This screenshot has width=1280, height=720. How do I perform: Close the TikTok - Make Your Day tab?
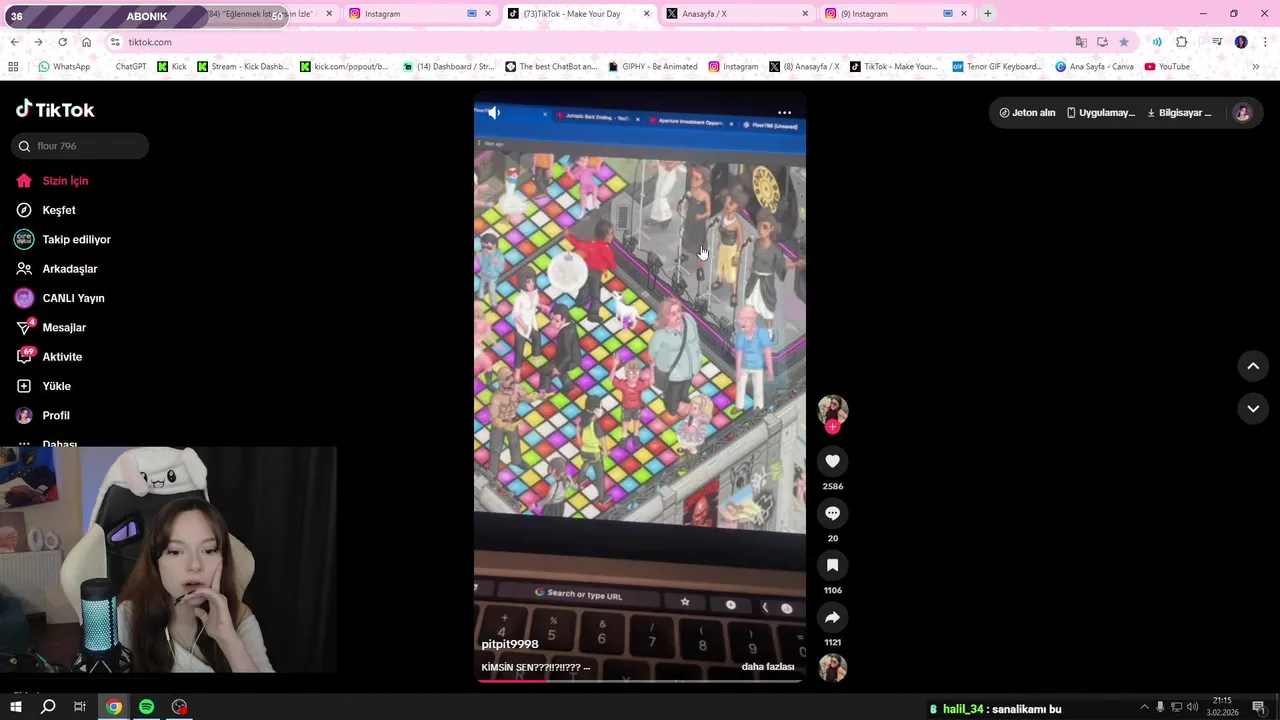646,14
